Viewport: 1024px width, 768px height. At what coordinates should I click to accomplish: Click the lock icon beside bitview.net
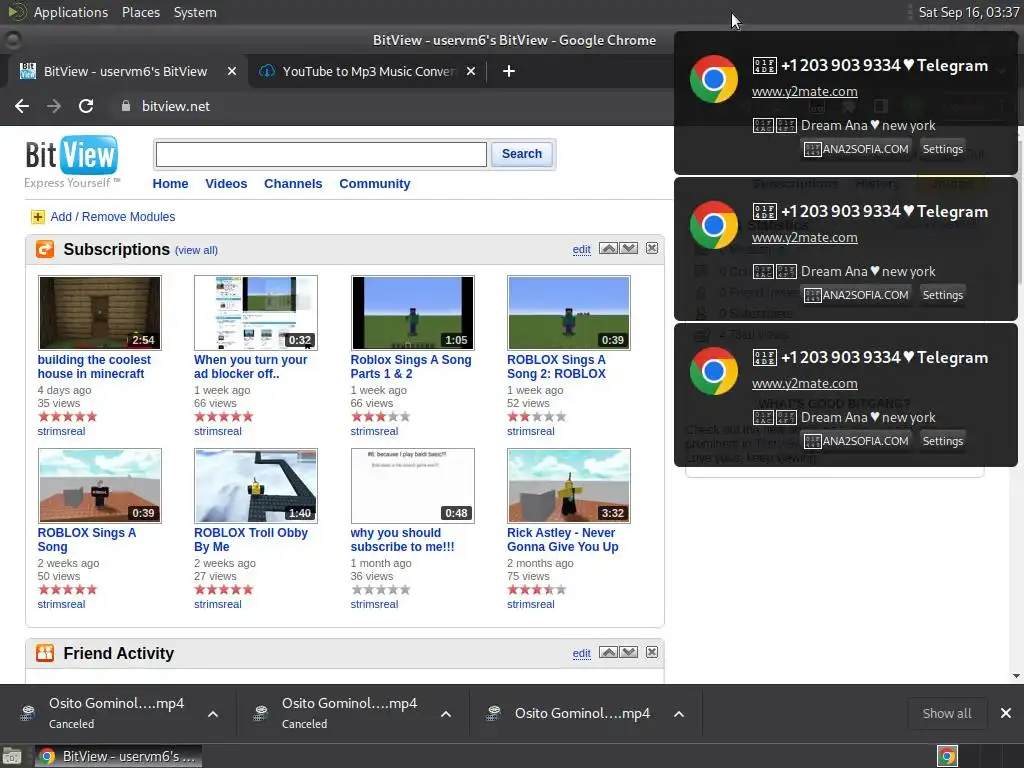[126, 106]
